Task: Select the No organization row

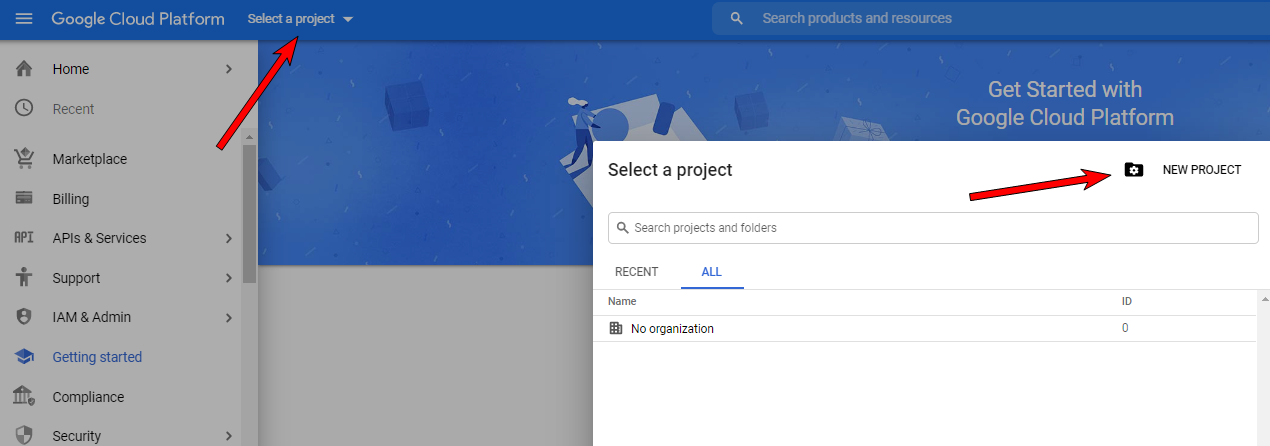Action: (672, 328)
